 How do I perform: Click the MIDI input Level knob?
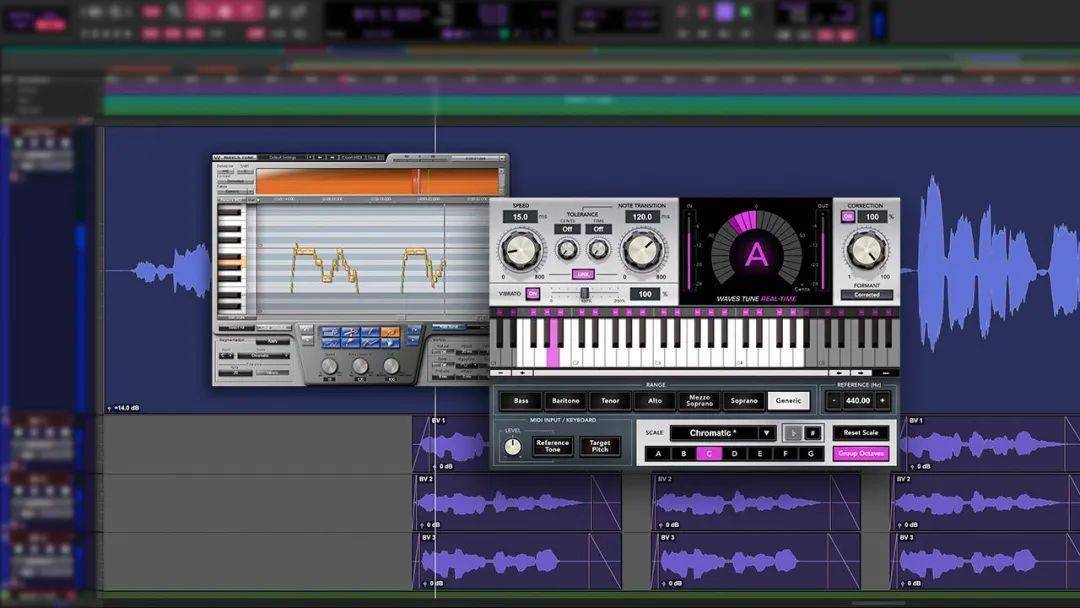(513, 447)
